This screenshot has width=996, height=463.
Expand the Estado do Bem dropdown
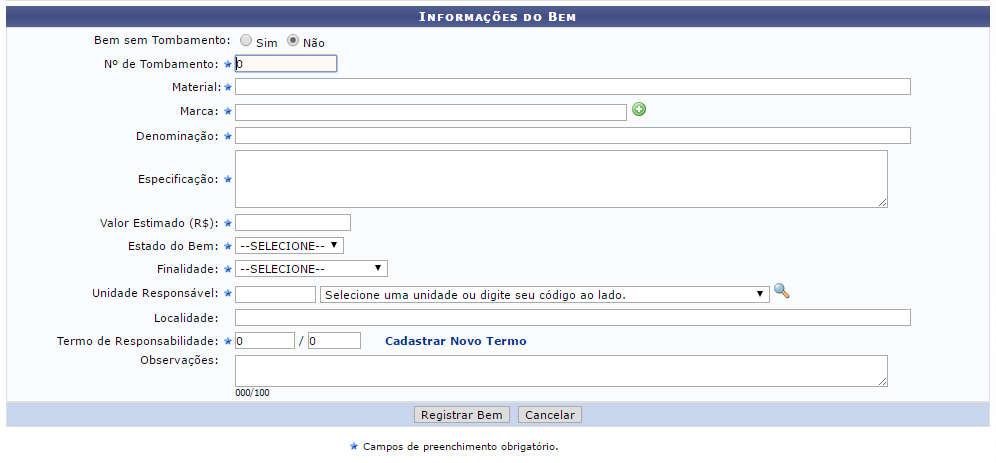[289, 245]
